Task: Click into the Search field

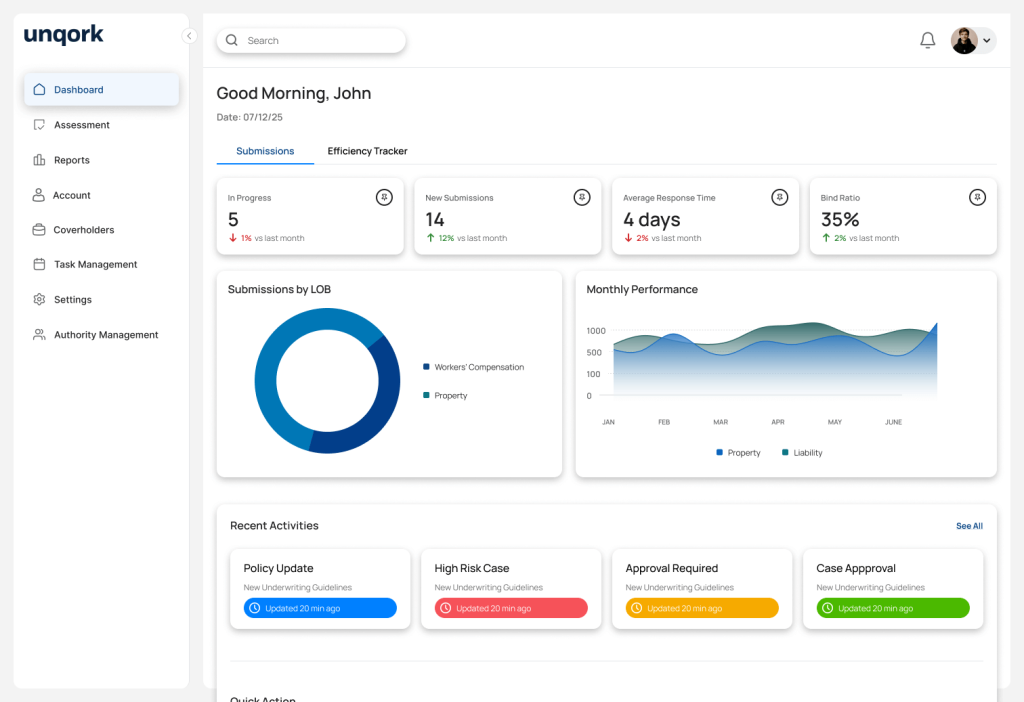Action: coord(320,41)
